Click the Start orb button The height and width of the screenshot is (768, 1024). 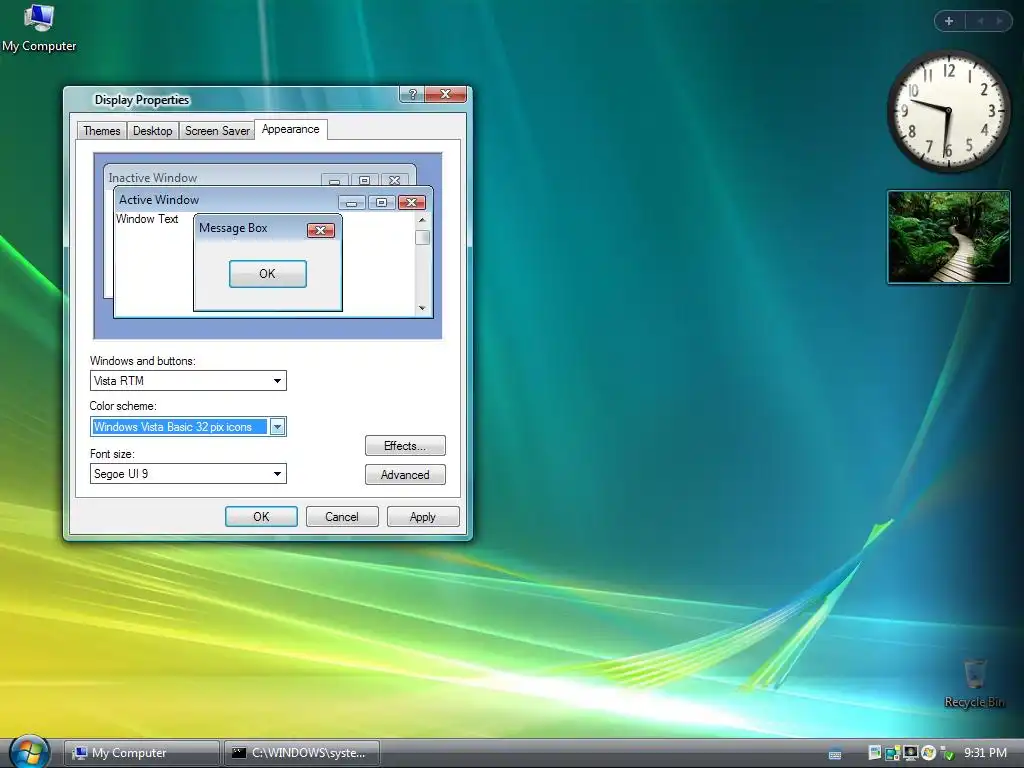tap(29, 752)
